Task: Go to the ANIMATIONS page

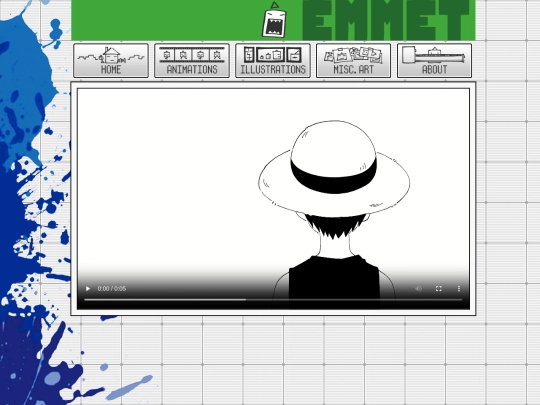Action: [x=192, y=61]
